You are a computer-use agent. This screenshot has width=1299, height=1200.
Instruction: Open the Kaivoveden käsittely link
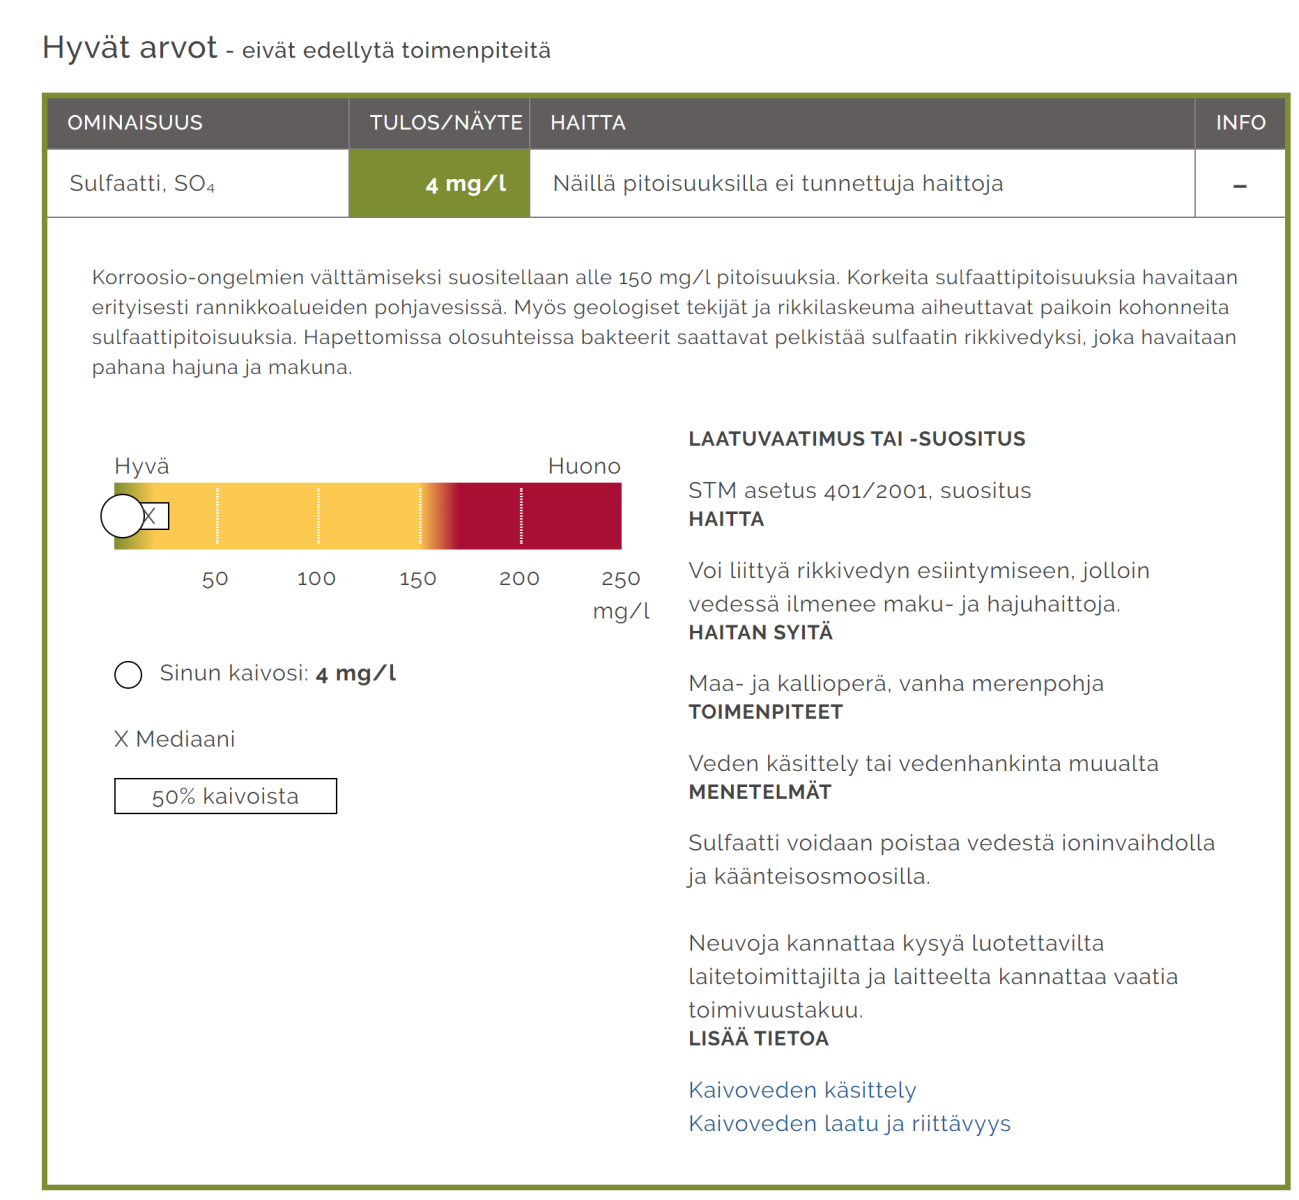tap(802, 1090)
